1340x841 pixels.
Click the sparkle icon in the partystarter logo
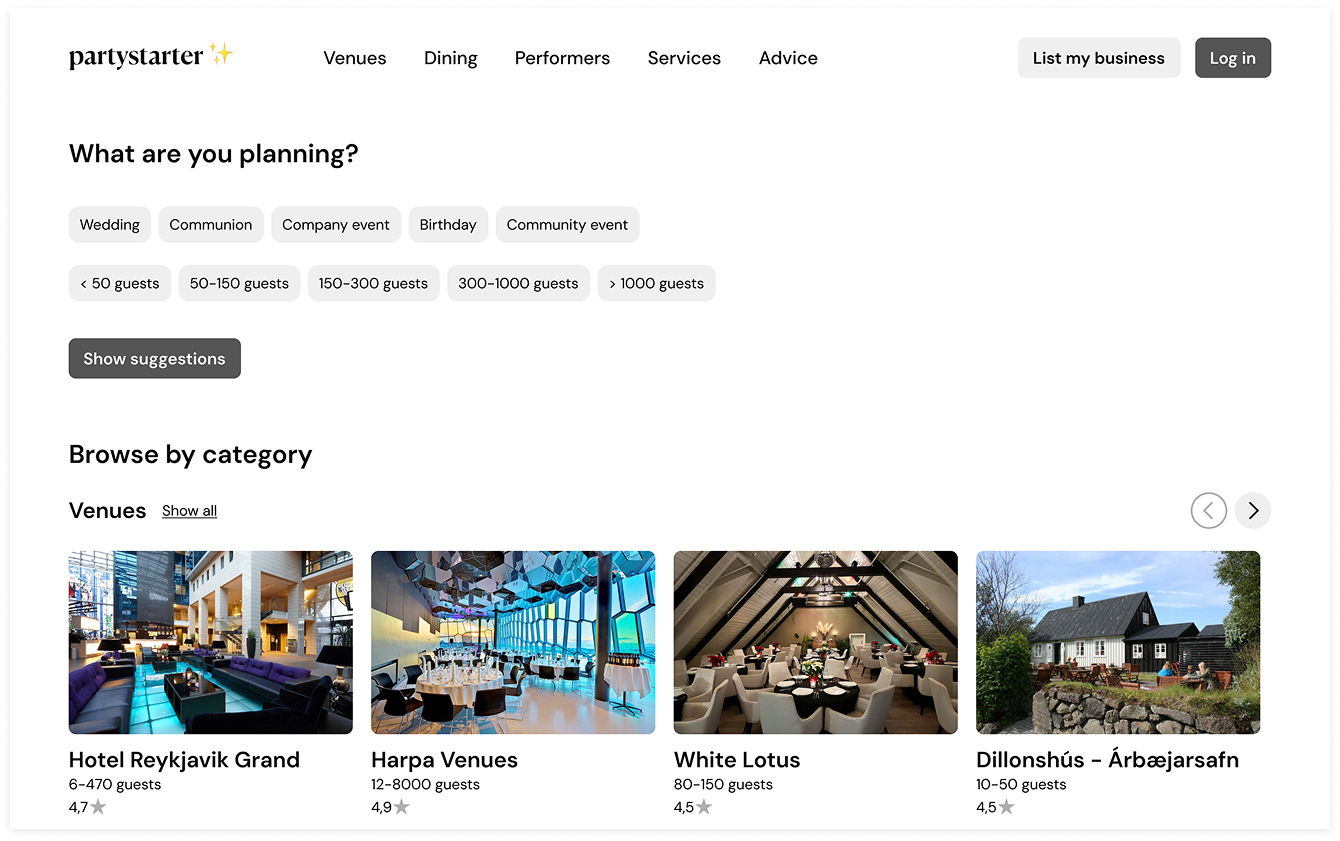222,50
